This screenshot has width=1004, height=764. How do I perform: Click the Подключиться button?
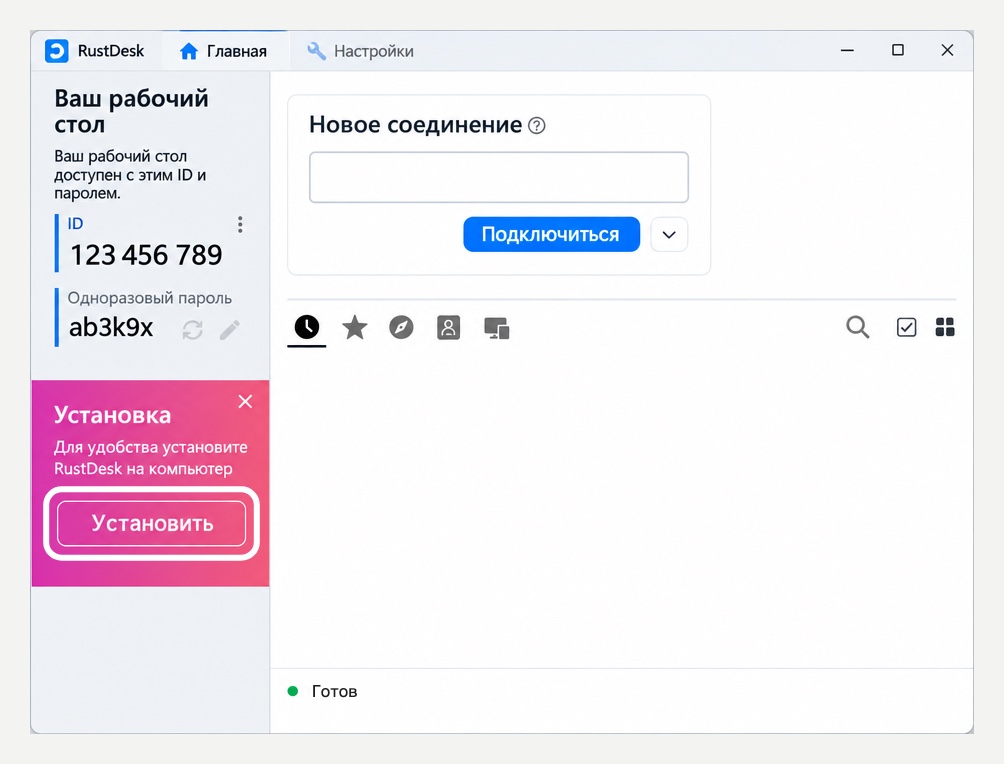point(551,234)
